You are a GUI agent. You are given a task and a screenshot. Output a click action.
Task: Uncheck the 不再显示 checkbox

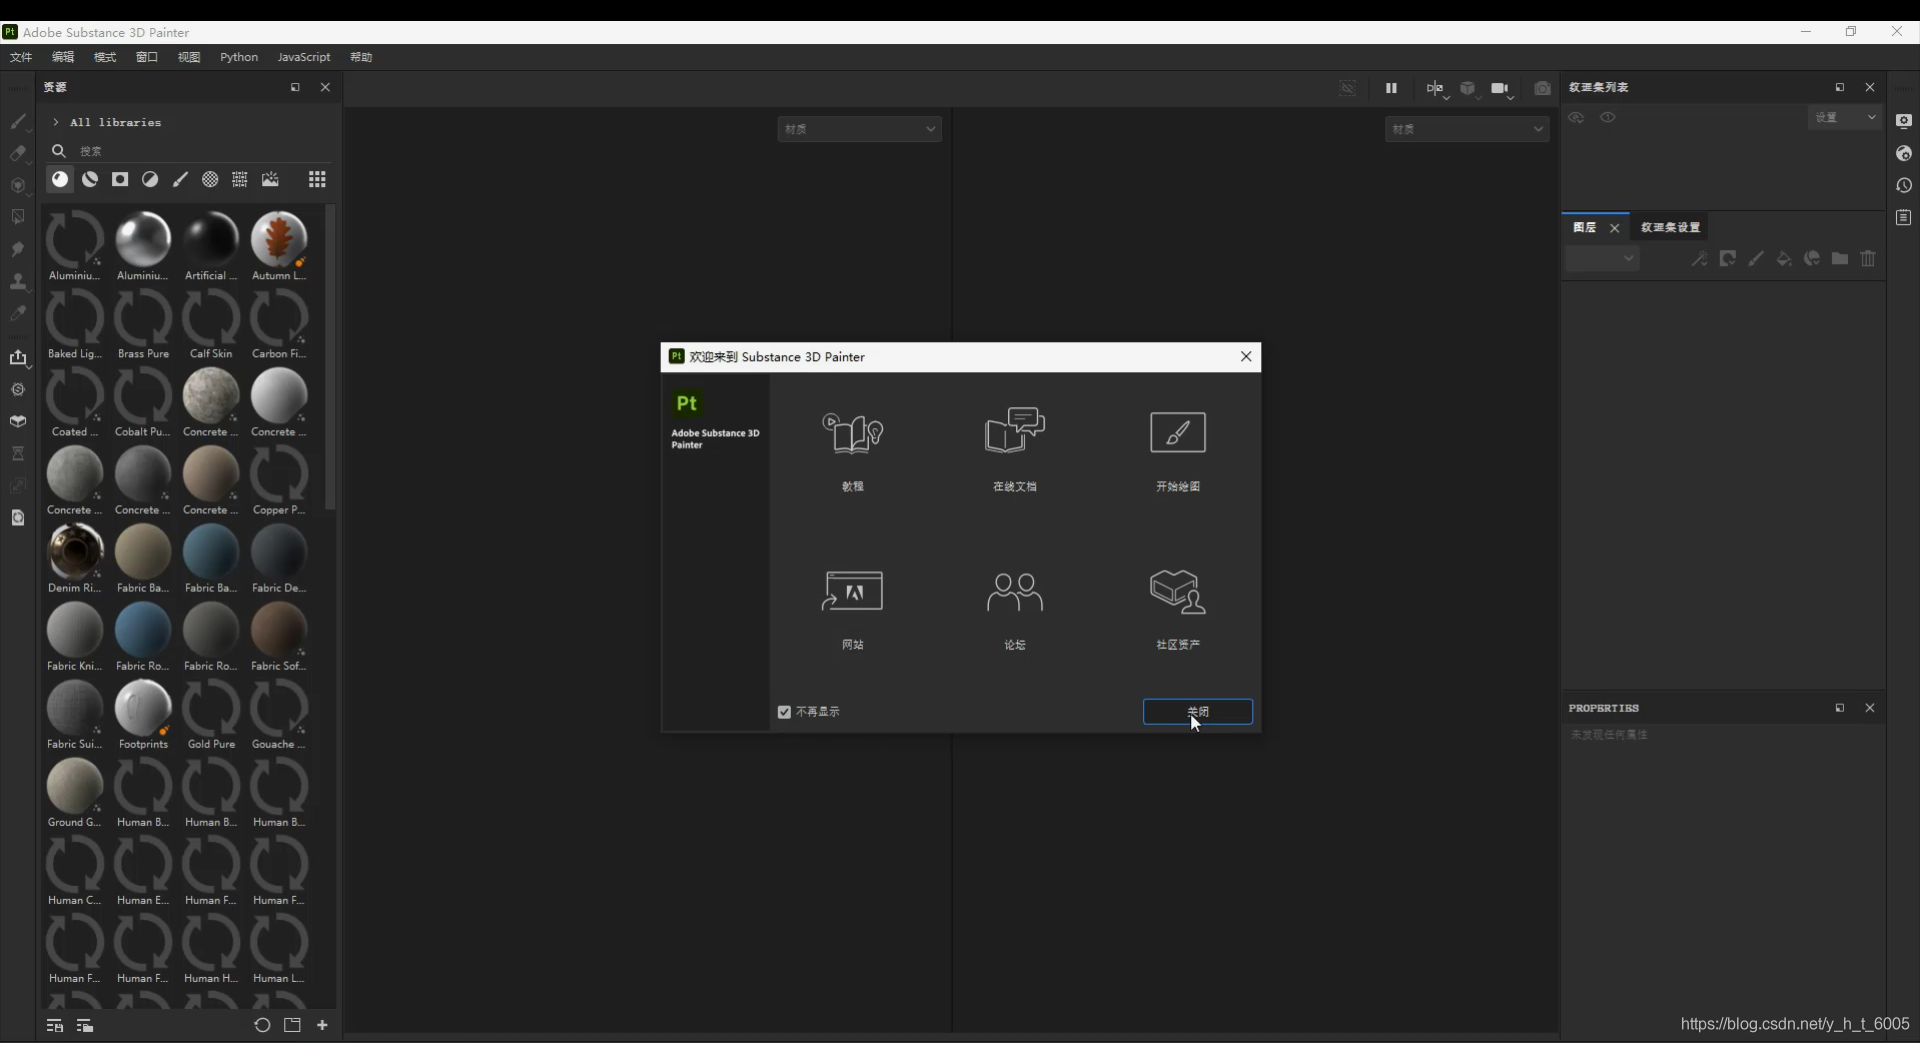784,712
